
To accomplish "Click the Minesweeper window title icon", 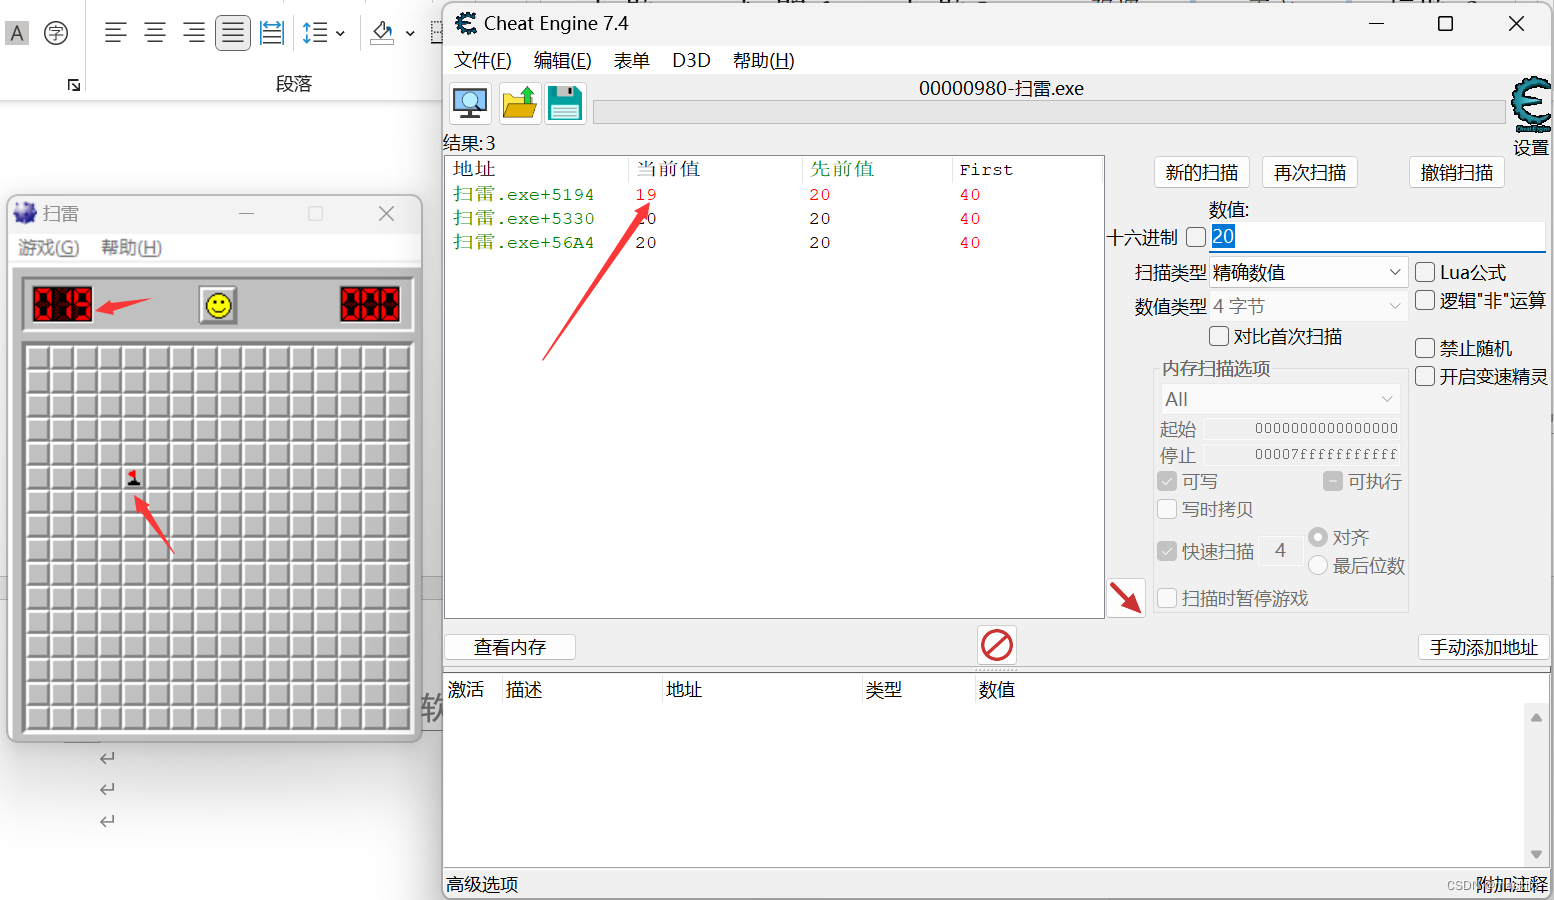I will [25, 213].
